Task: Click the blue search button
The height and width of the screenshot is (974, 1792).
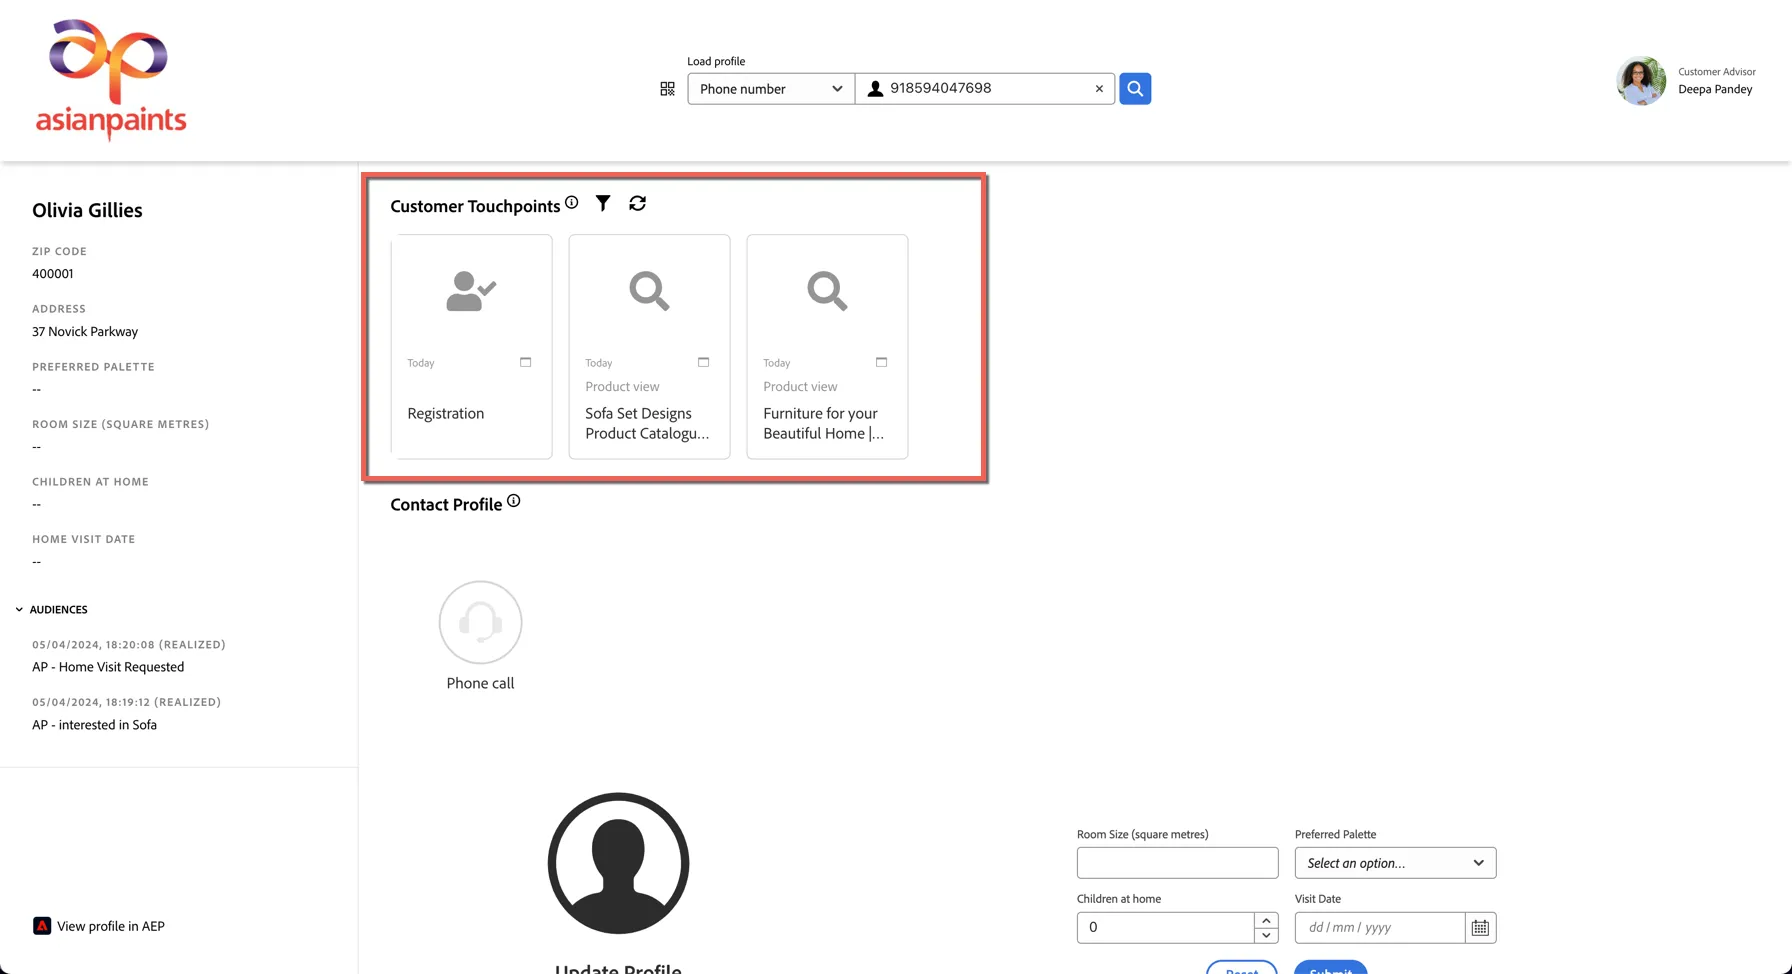Action: click(1135, 89)
